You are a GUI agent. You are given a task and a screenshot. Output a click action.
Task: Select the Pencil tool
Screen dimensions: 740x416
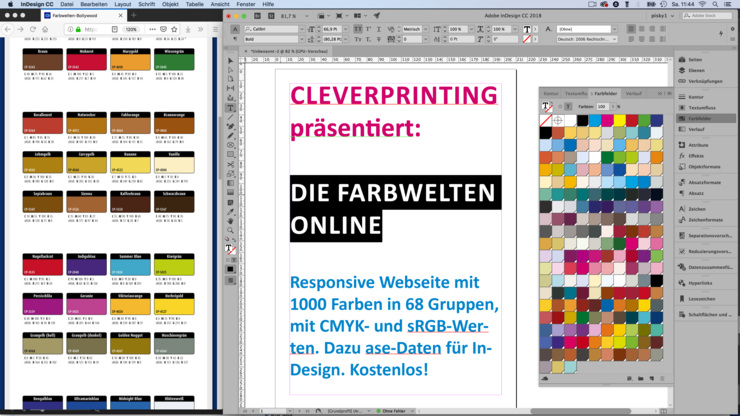230,136
